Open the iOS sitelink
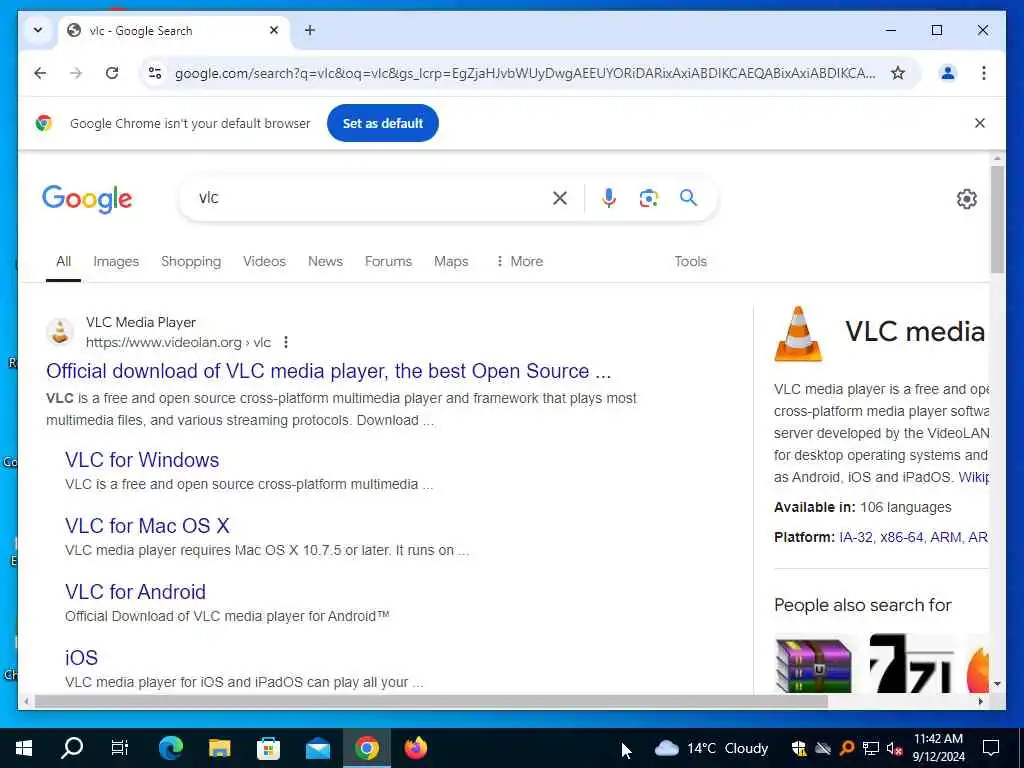1024x768 pixels. [81, 658]
